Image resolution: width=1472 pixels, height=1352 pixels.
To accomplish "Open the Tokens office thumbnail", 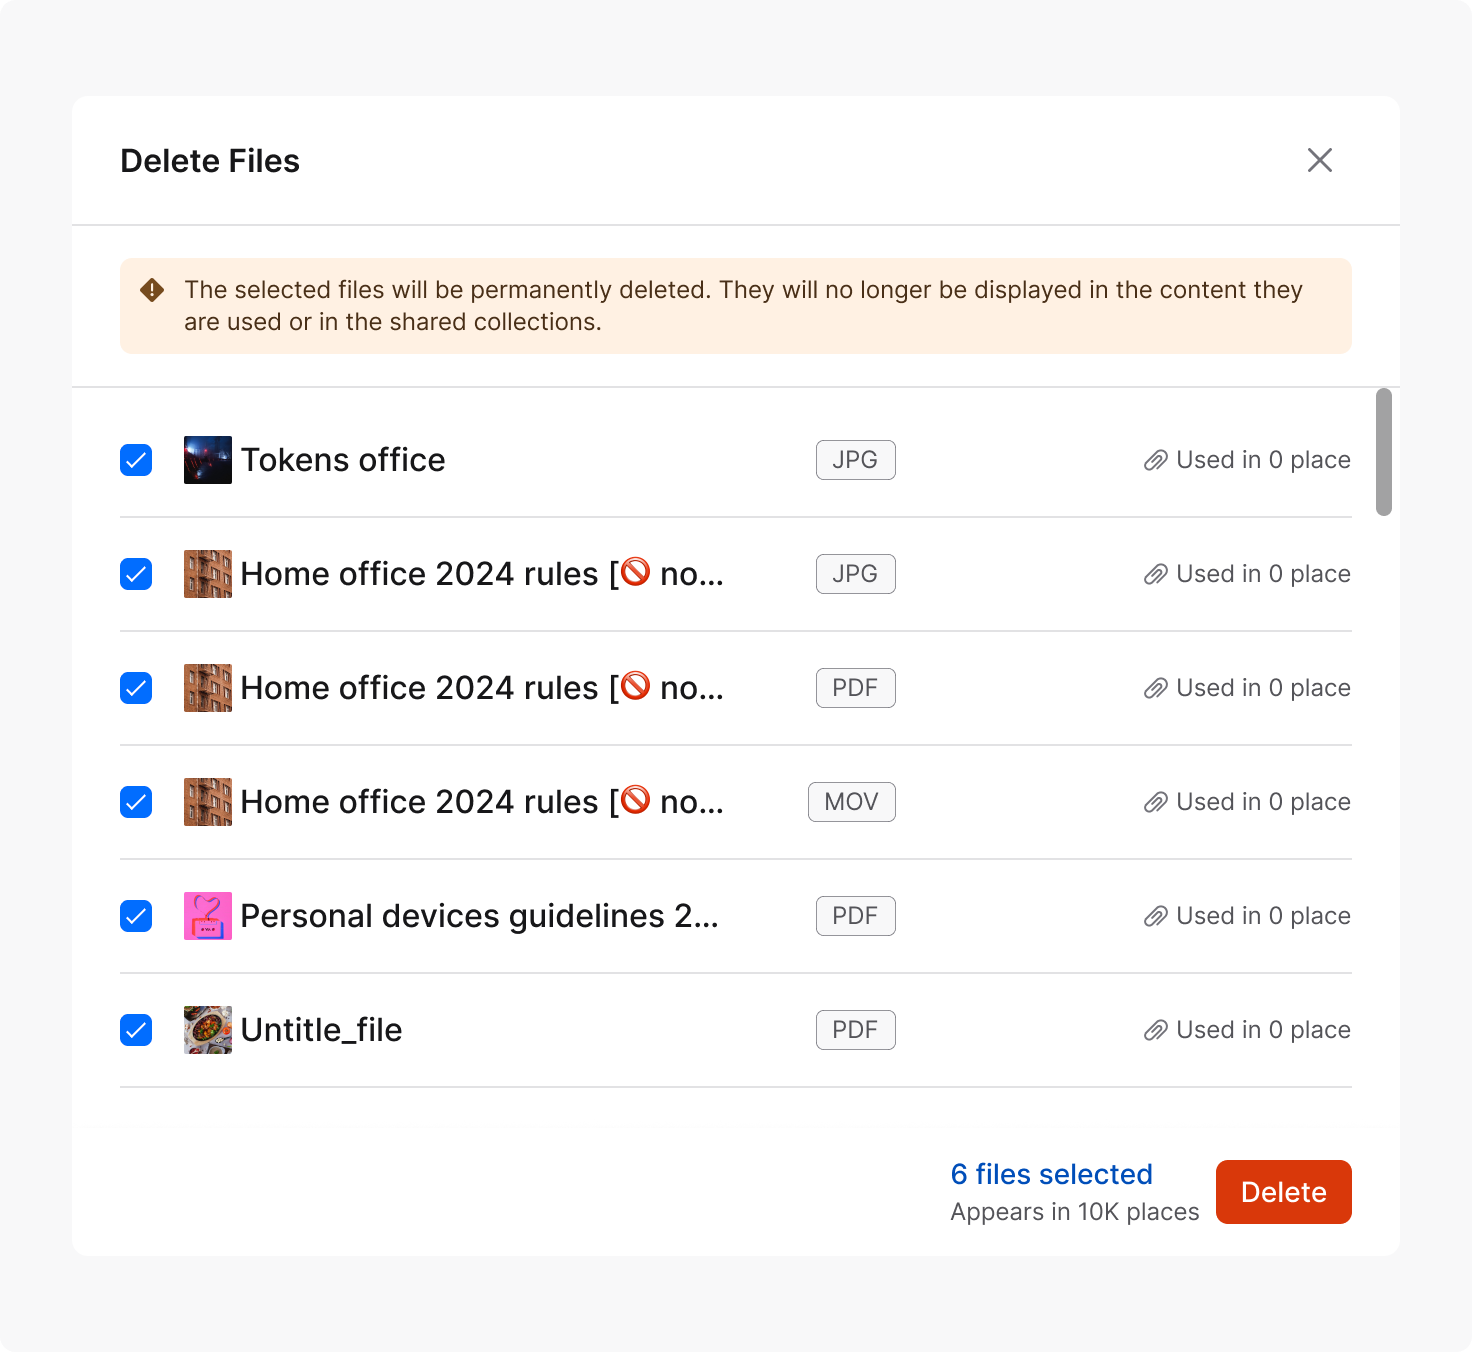I will point(208,460).
